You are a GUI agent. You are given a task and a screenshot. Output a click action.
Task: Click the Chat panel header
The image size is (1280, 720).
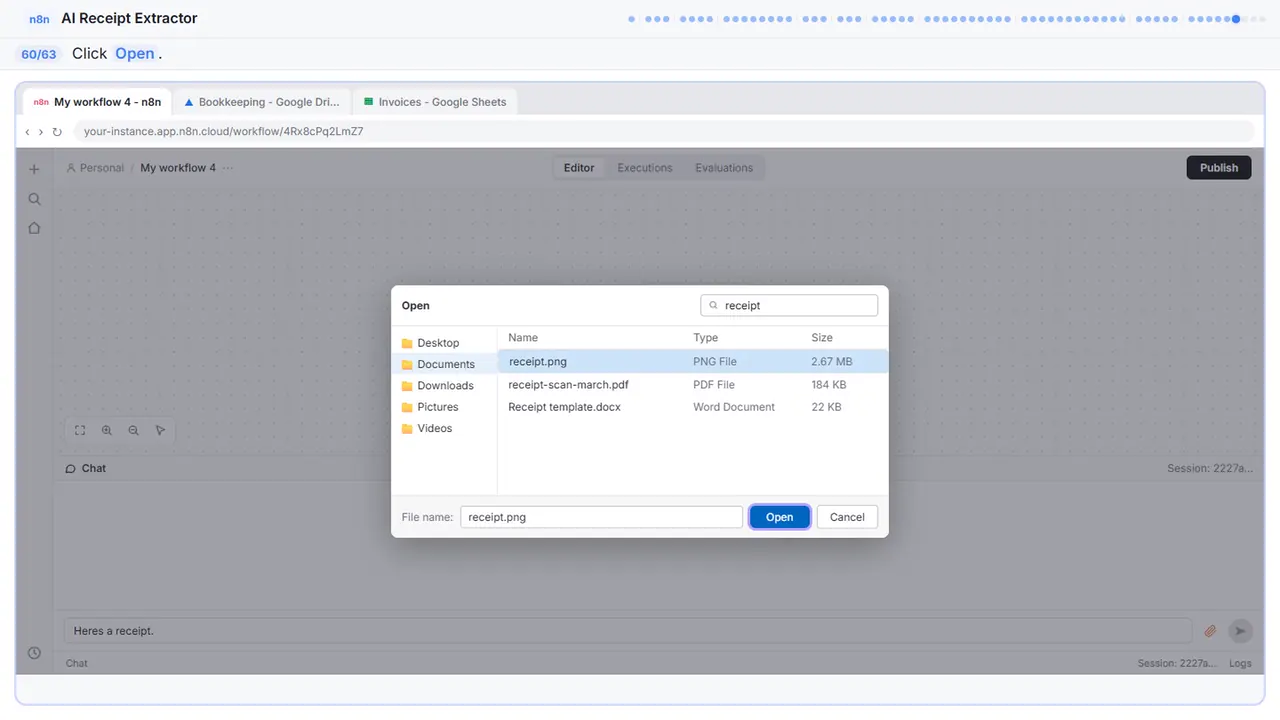(86, 468)
